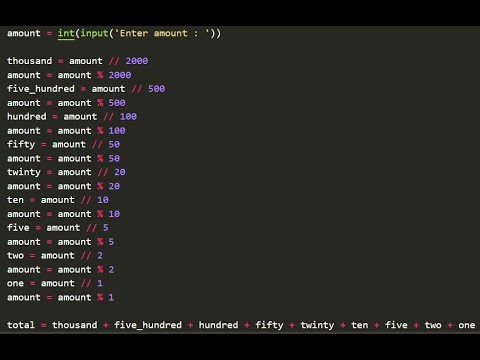
Task: Click 10 in "ten = amount // 10"
Action: coord(103,200)
